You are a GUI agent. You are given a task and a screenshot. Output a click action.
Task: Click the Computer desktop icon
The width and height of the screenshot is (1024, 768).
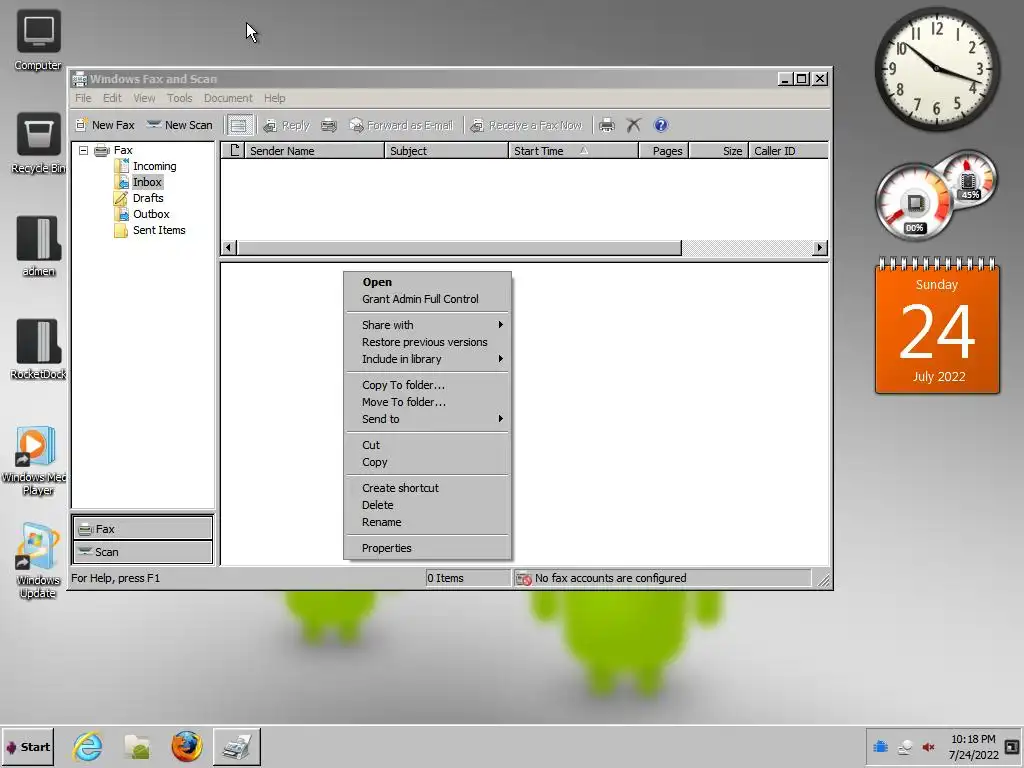point(38,40)
